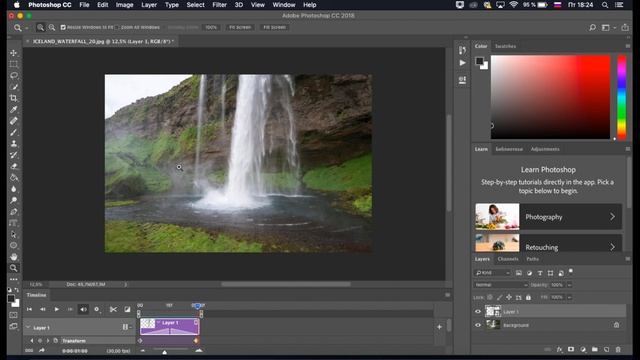Choose Zoom Out mode in options bar
Viewport: 640px width, 360px height.
(x=52, y=27)
